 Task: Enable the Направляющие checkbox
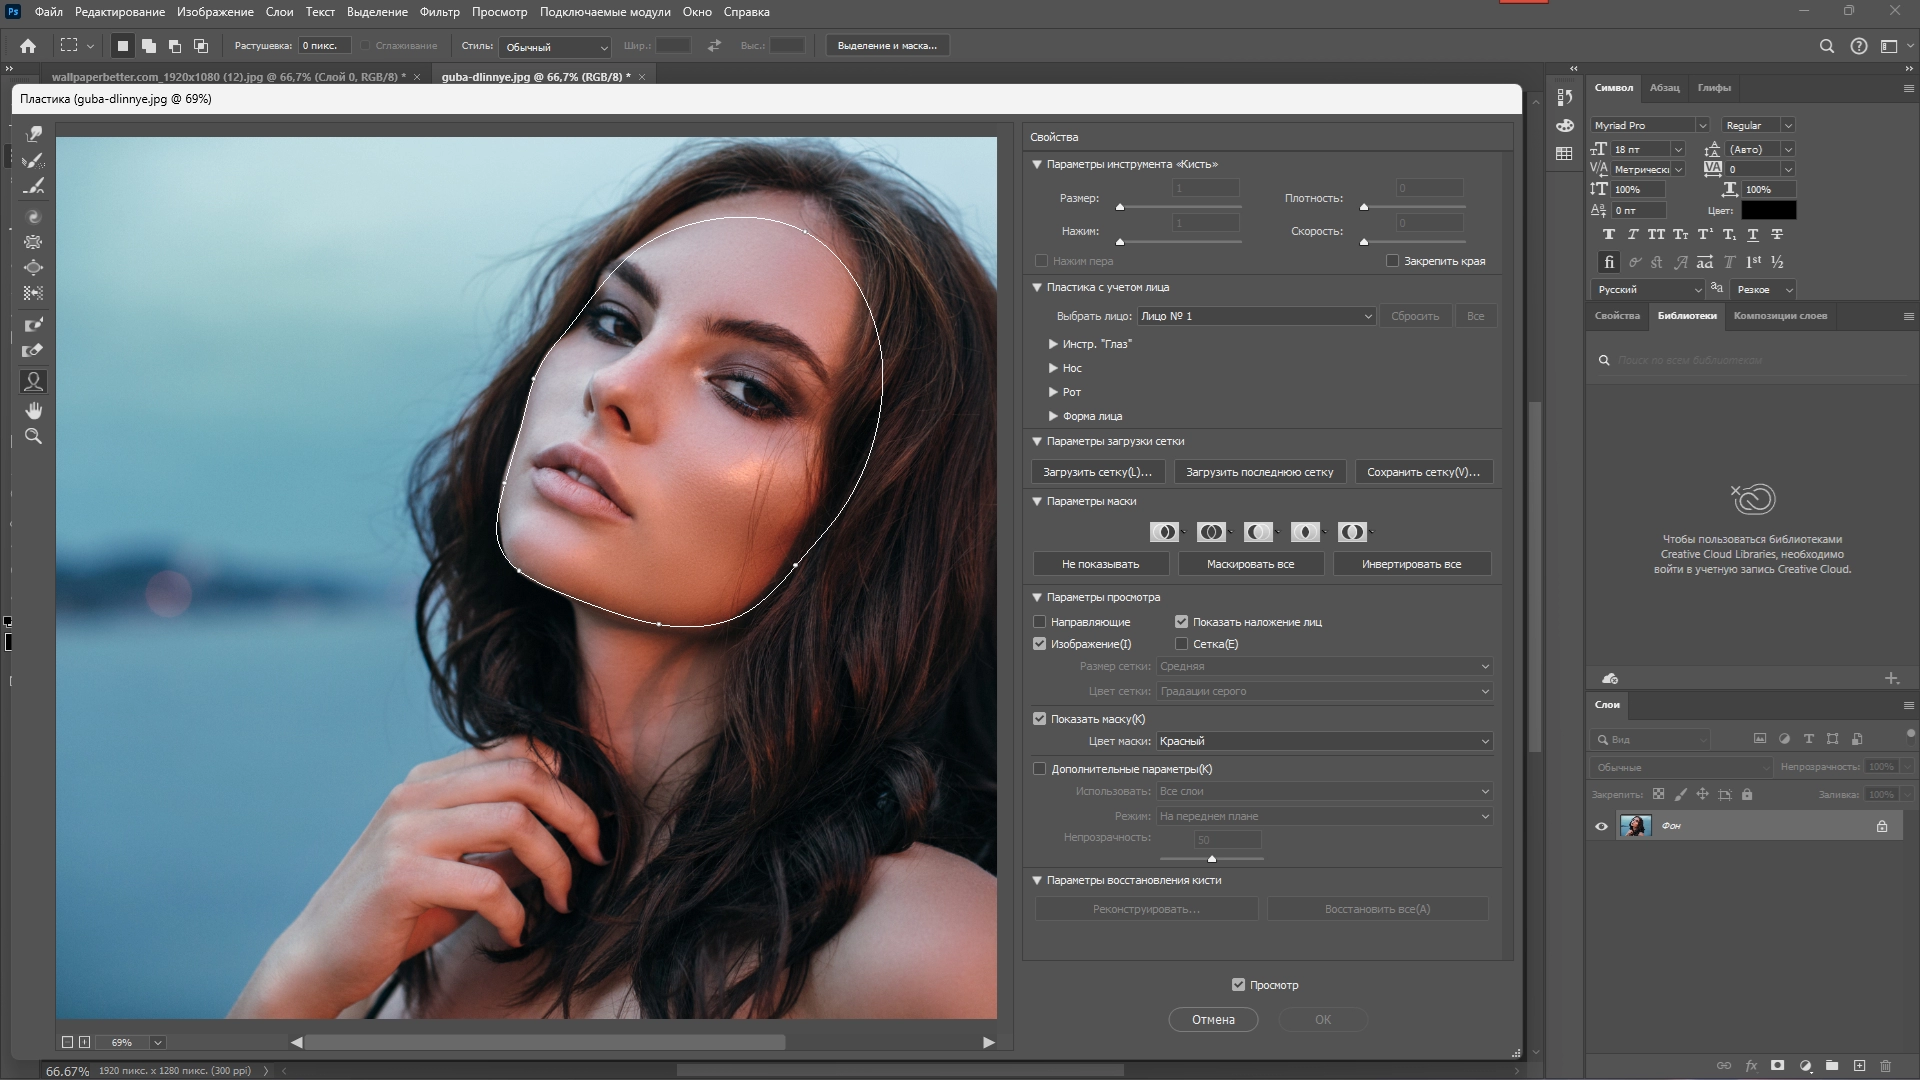coord(1040,622)
